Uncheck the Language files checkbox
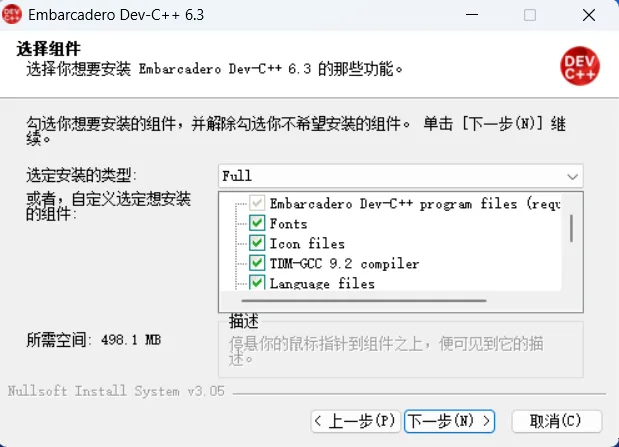619x447 pixels. tap(257, 282)
